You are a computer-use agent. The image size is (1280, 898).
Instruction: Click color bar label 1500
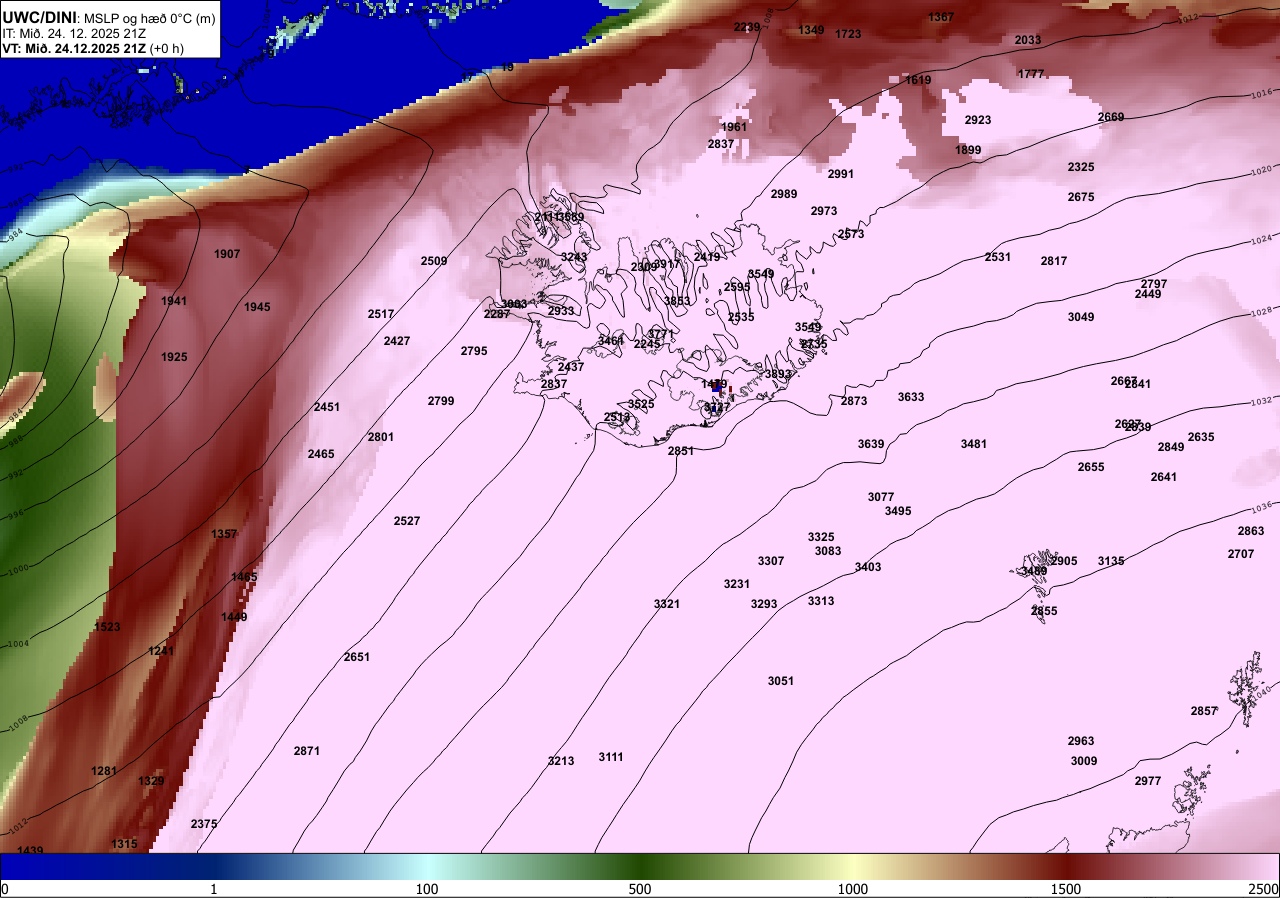(1066, 889)
